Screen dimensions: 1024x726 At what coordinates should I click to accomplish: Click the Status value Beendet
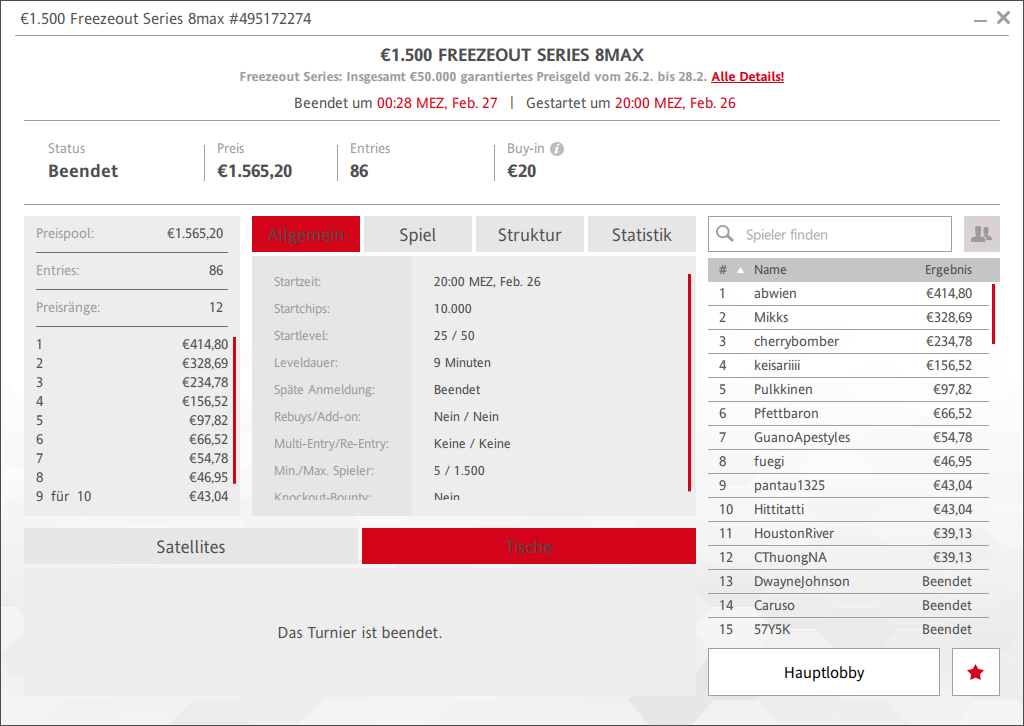click(83, 171)
